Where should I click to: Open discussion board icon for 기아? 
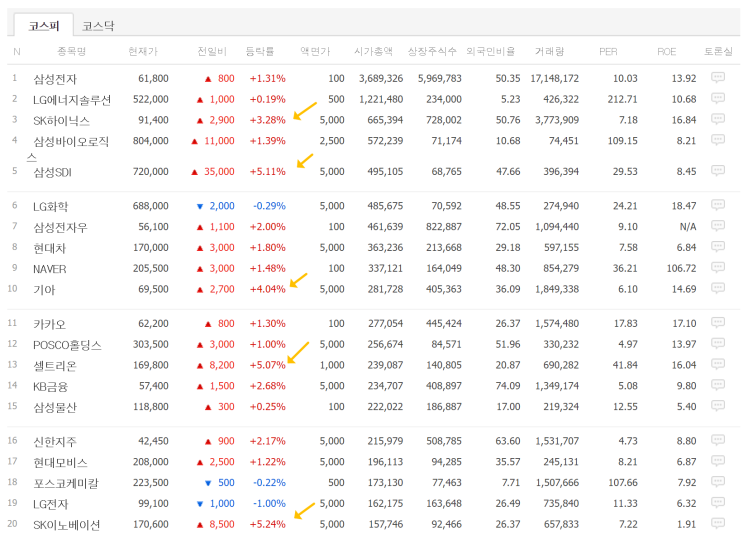tap(718, 289)
